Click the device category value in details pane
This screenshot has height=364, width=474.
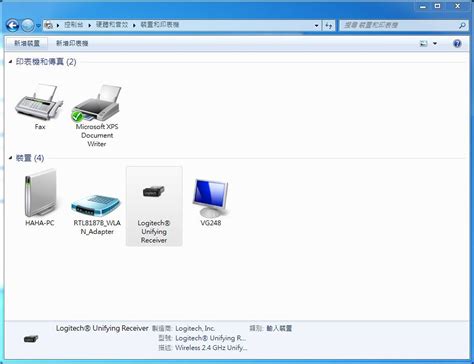pos(279,328)
